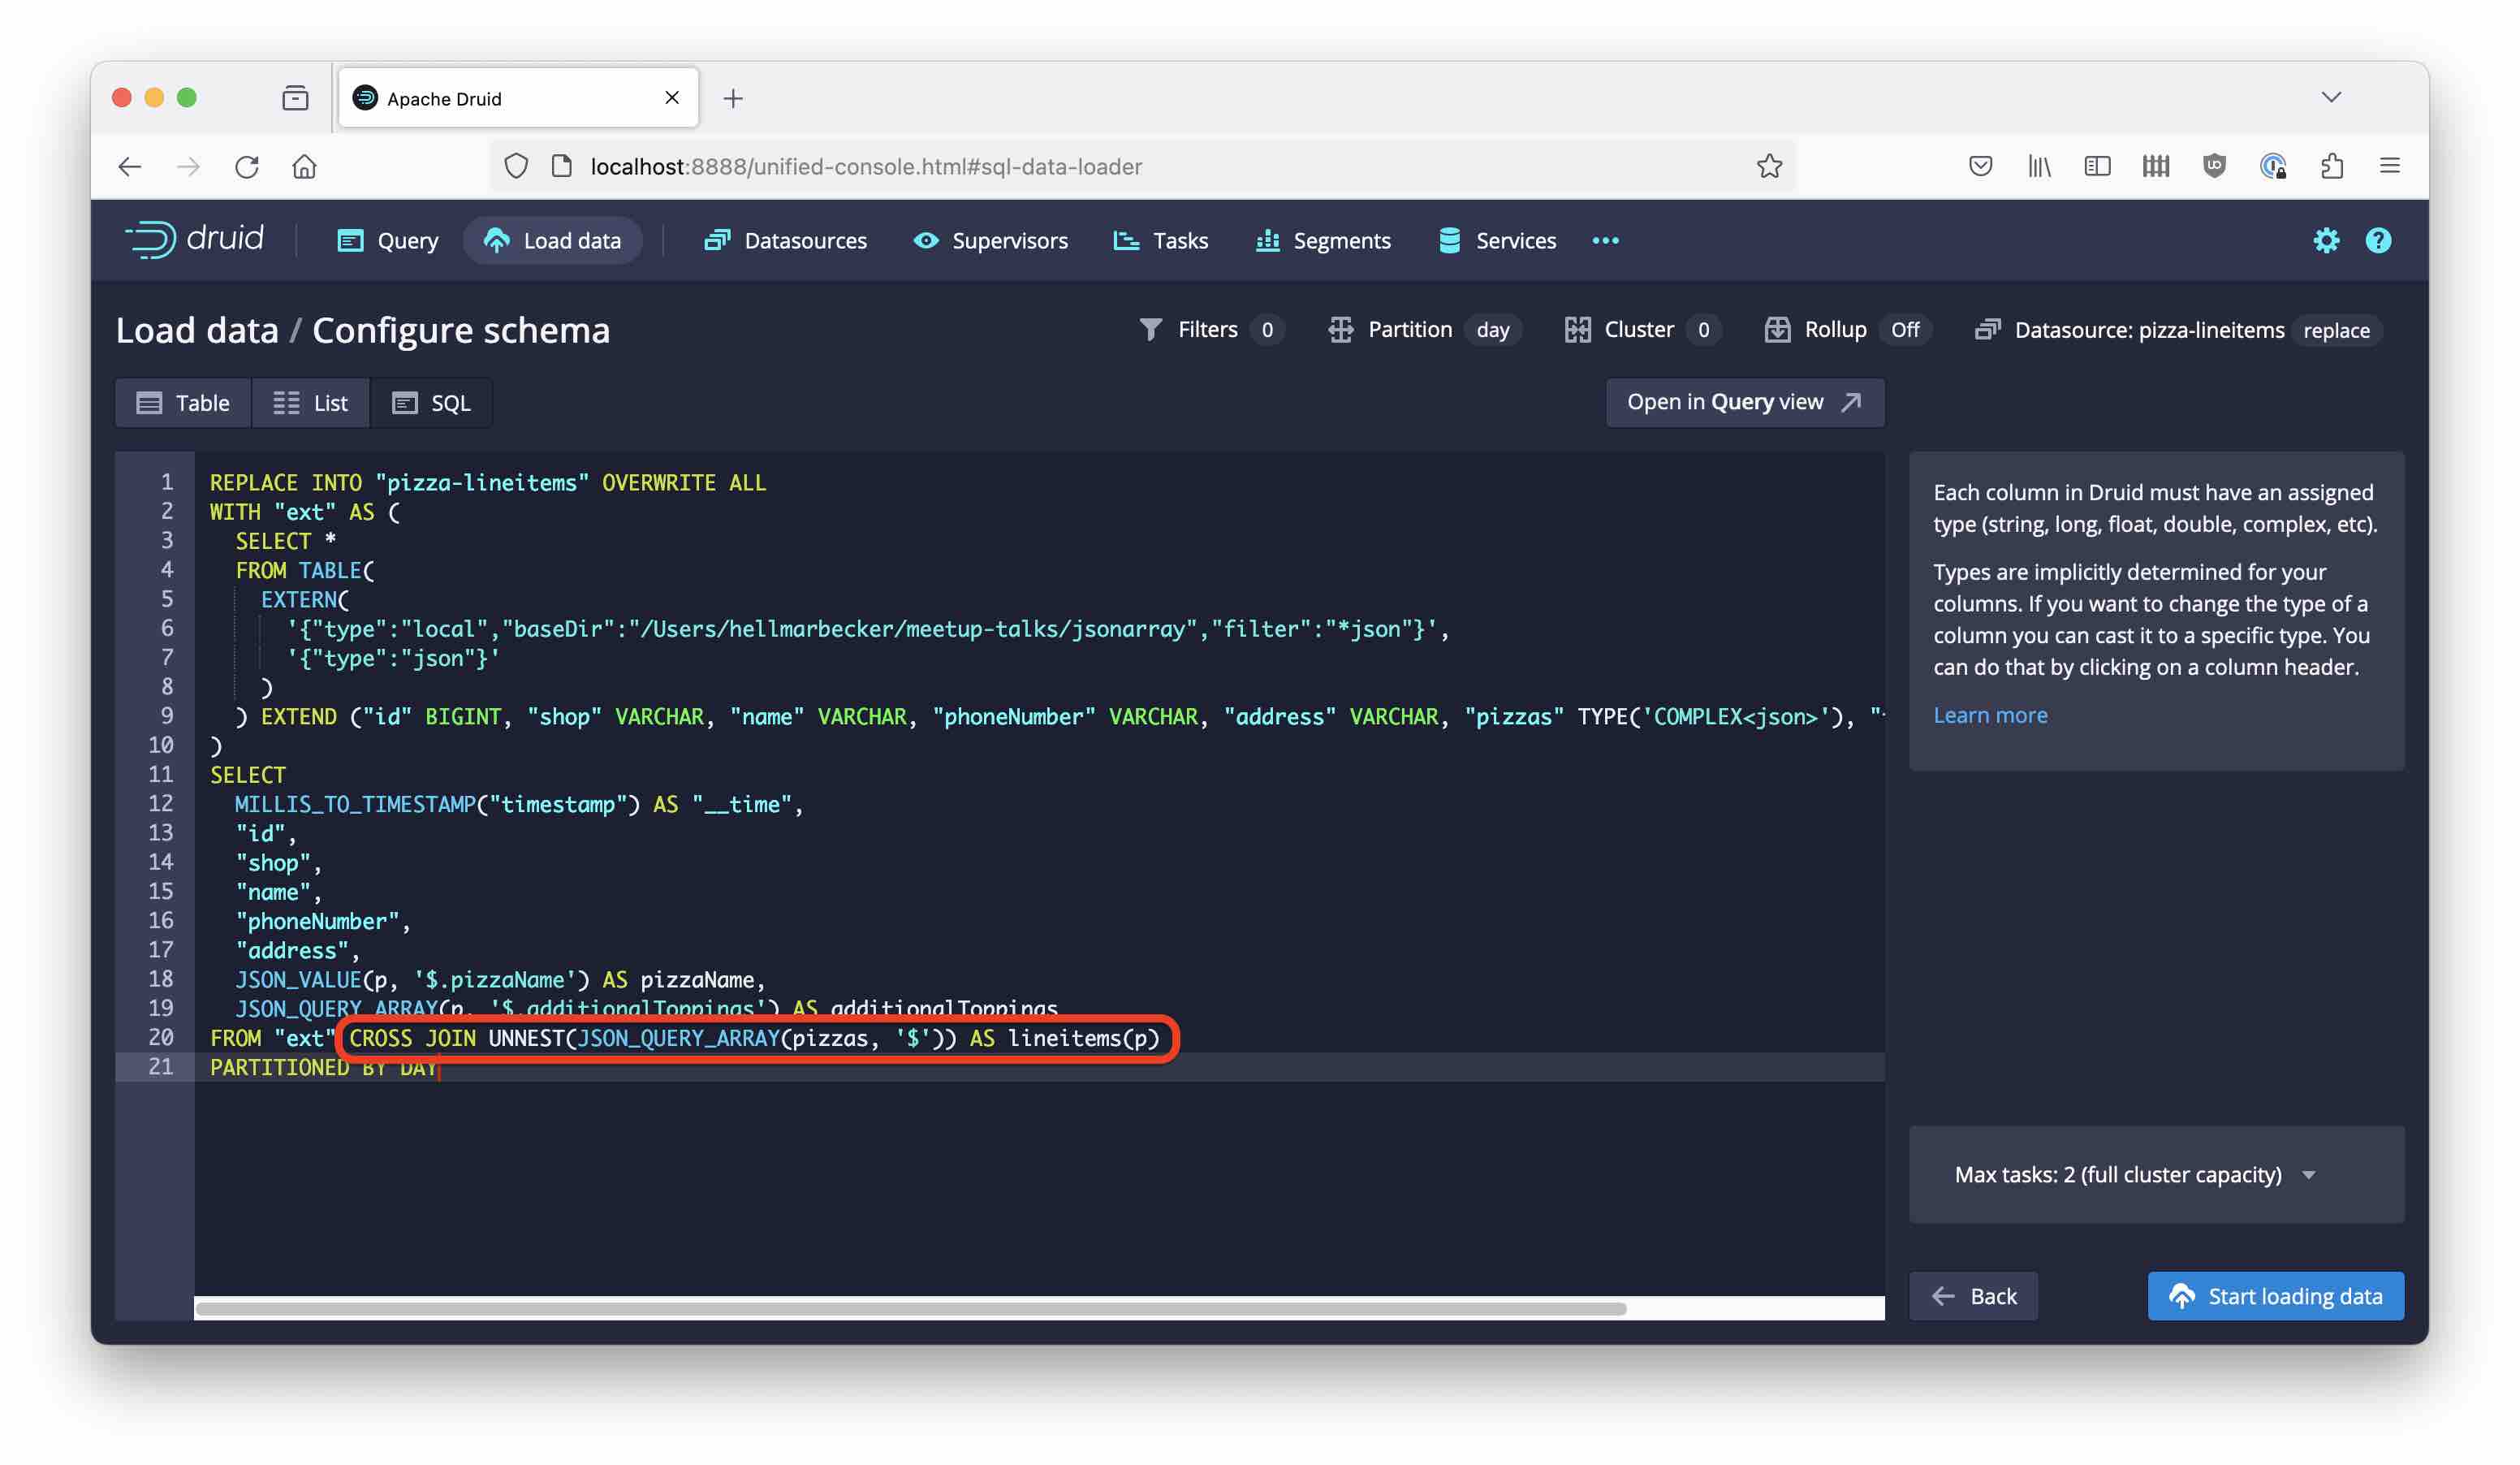The width and height of the screenshot is (2520, 1465).
Task: Open the Datasources panel
Action: pos(803,240)
